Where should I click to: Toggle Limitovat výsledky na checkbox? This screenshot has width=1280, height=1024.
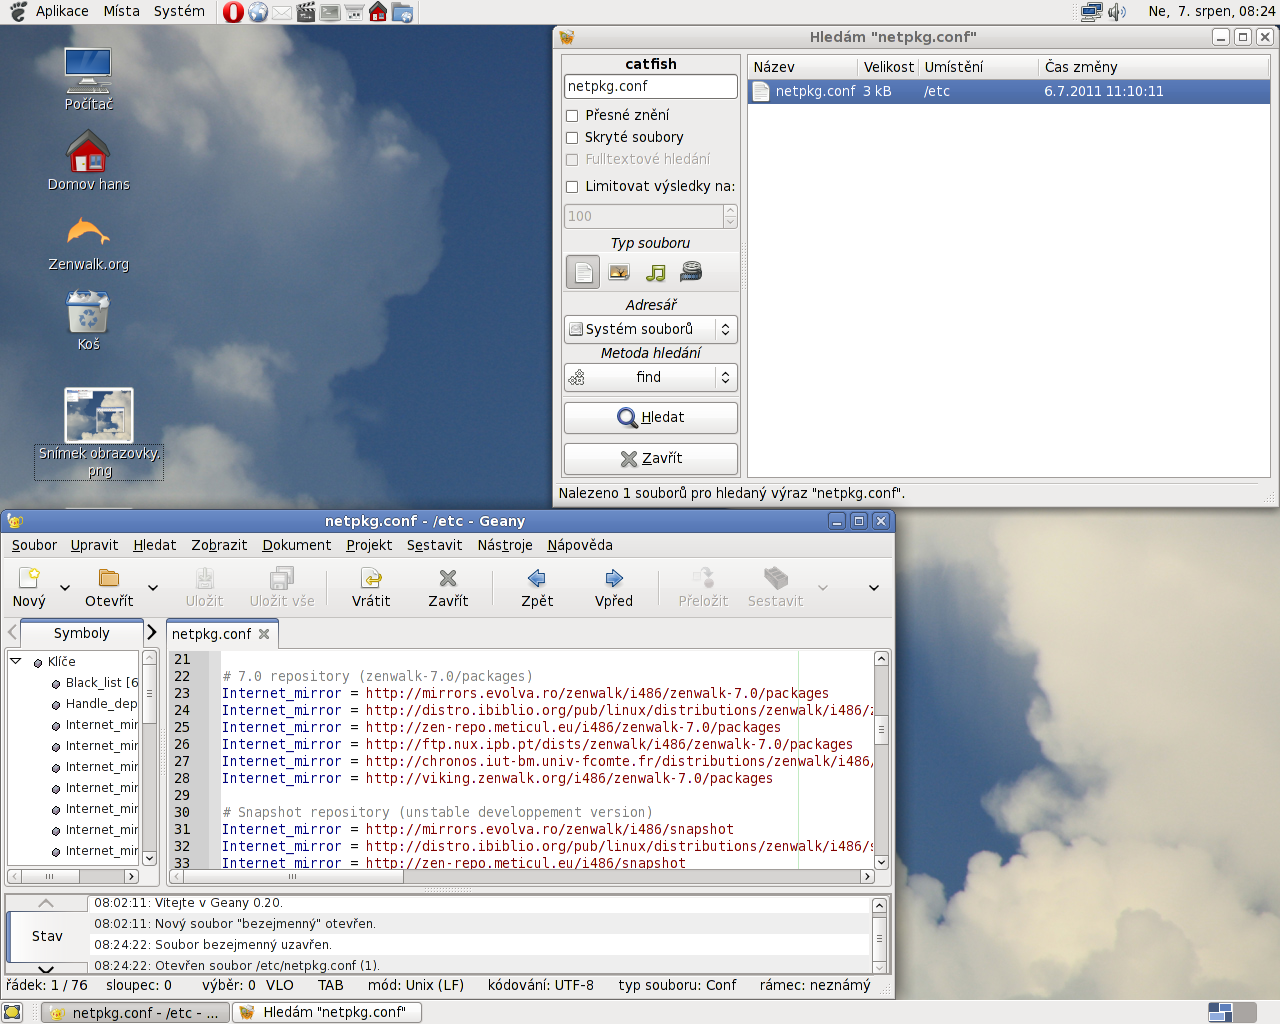point(572,187)
